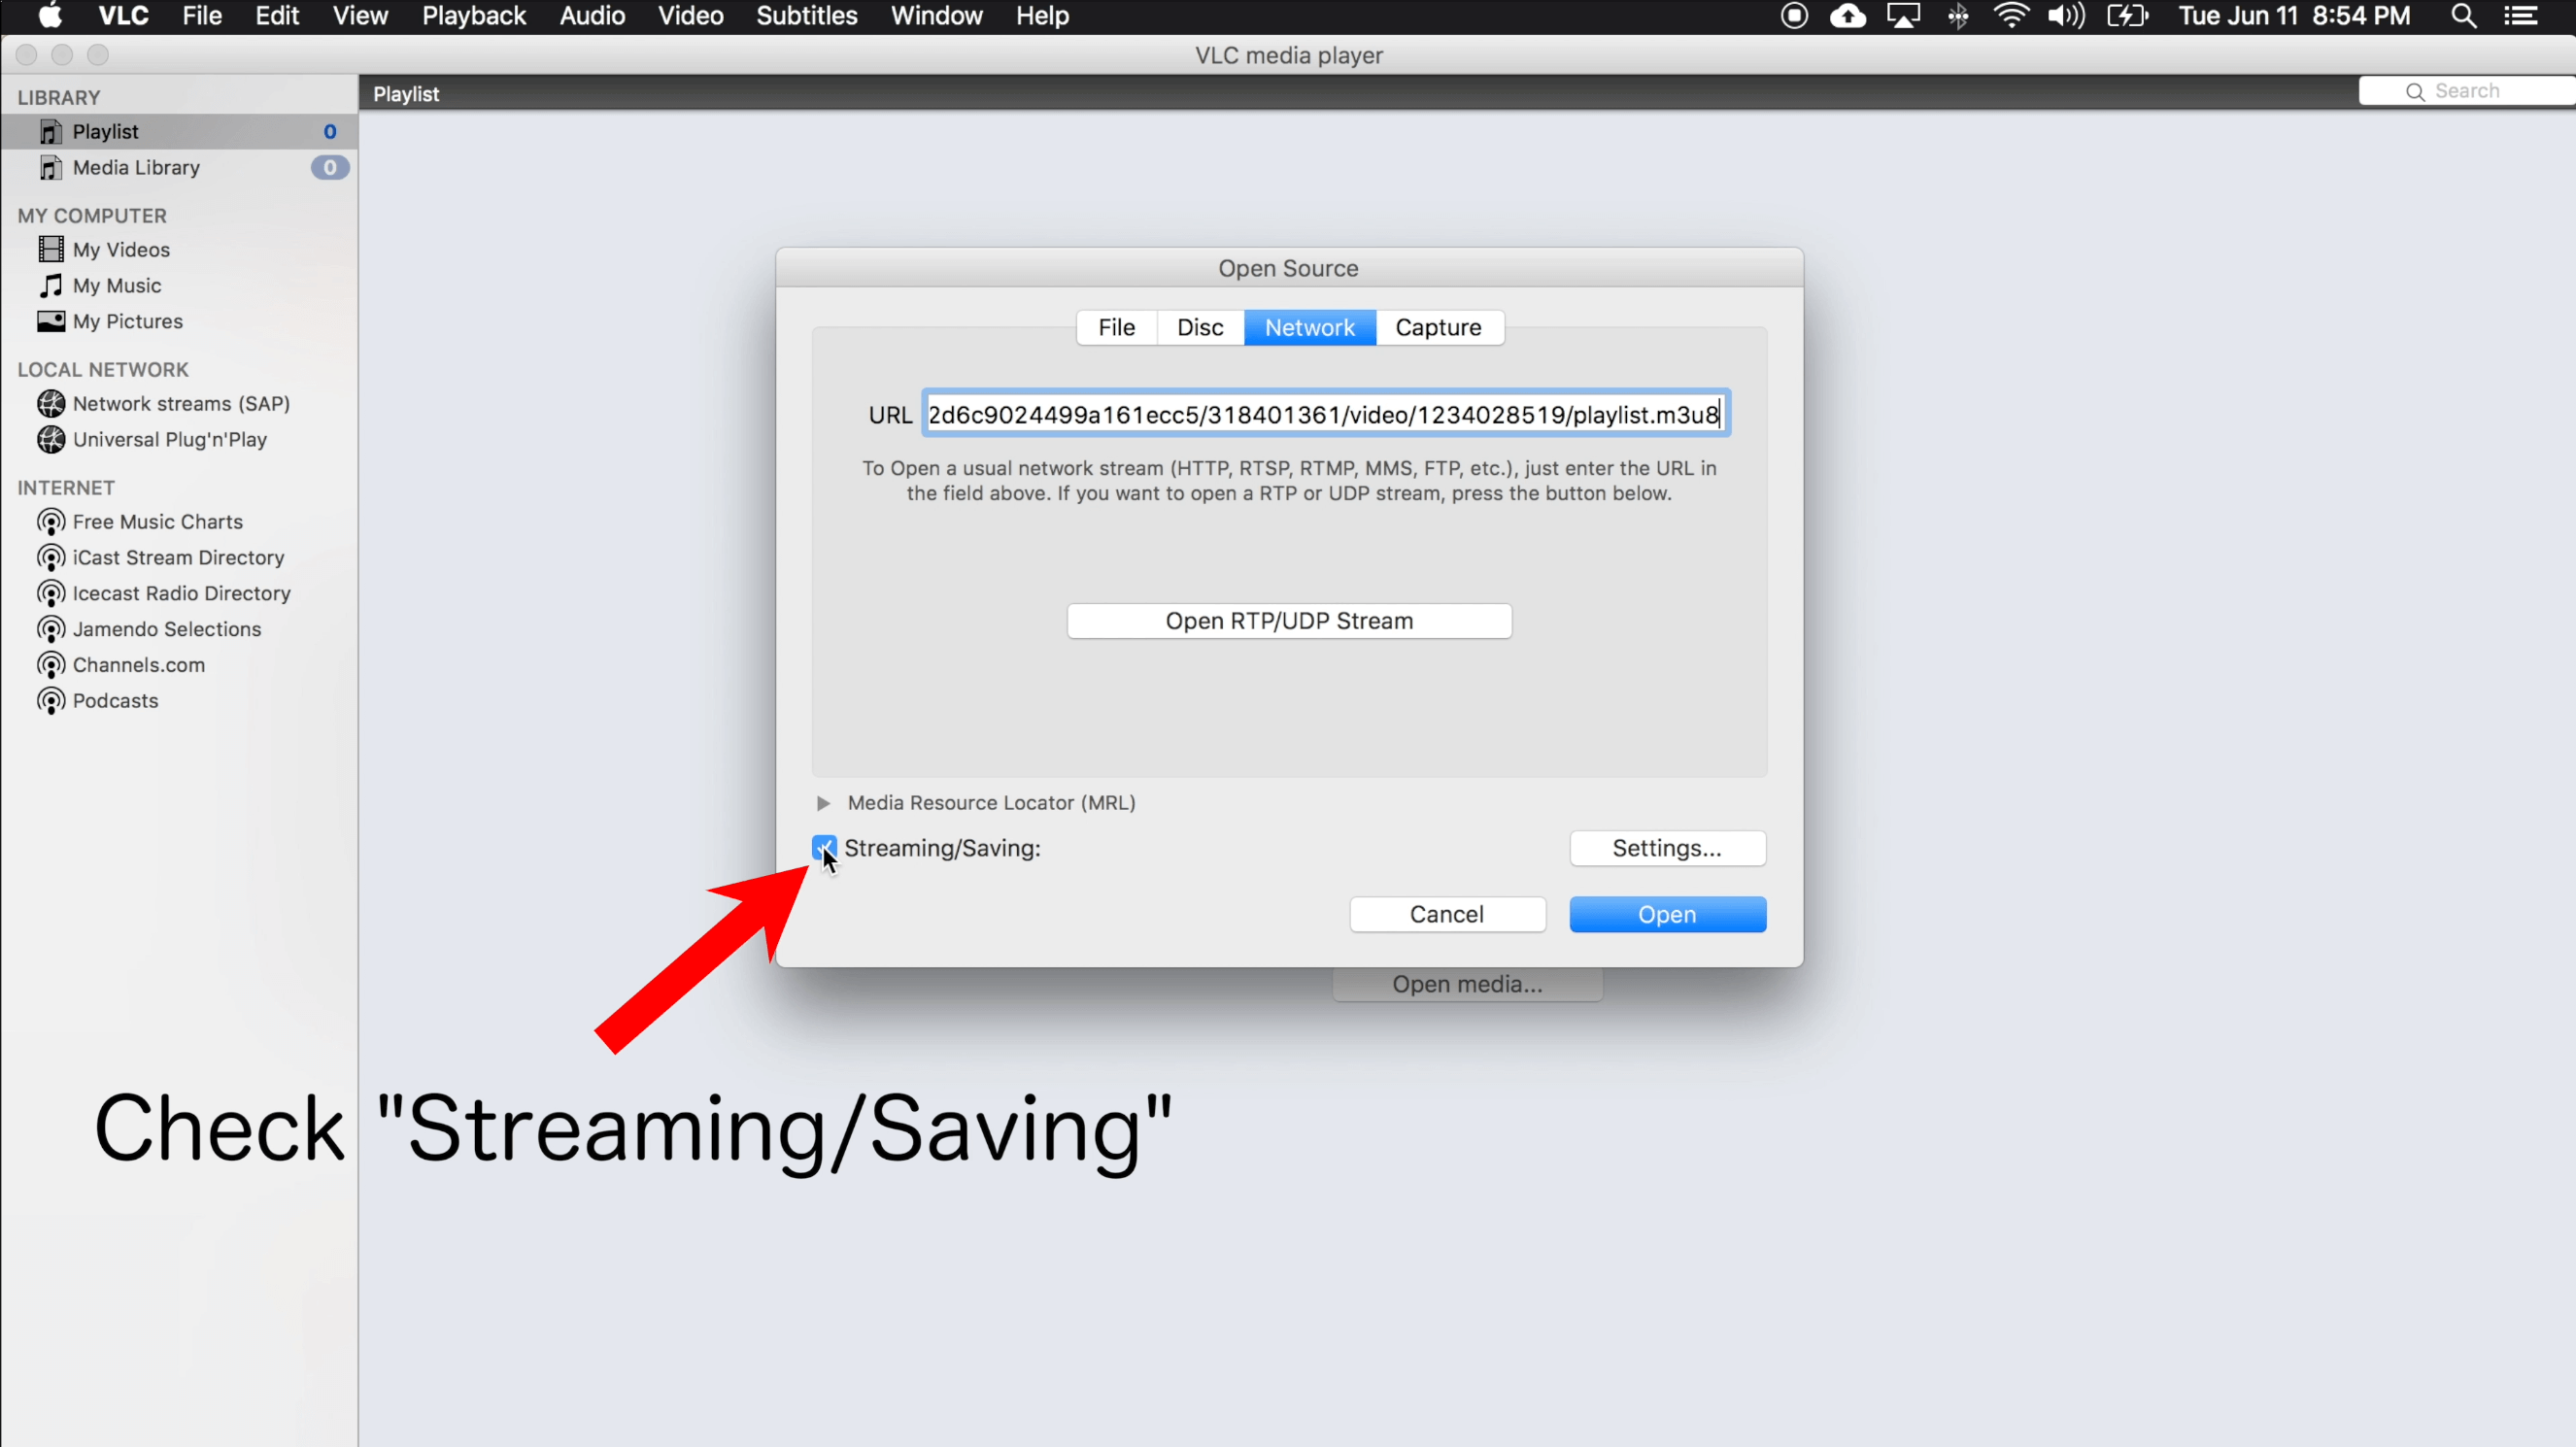Viewport: 2576px width, 1447px height.
Task: Select the File tab in Open Source
Action: point(1115,325)
